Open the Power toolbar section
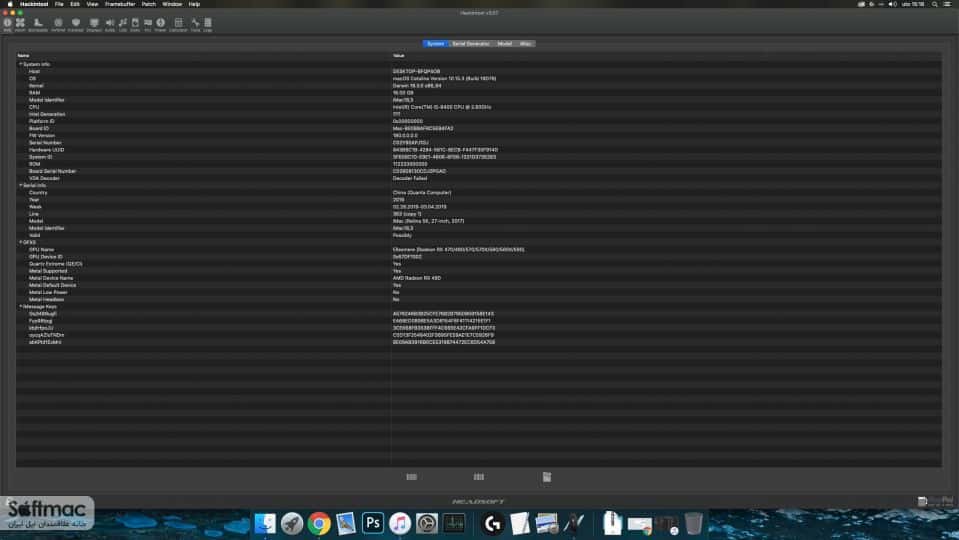 tap(160, 24)
